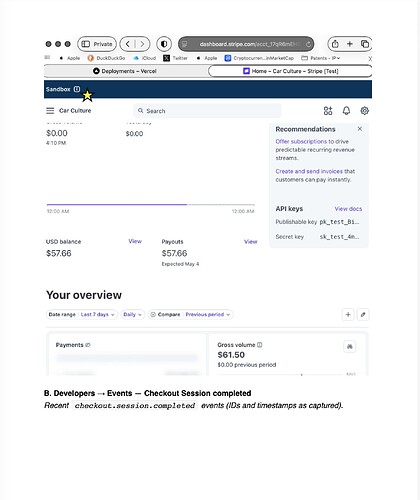
Task: Open the bookmarks bar grid icon
Action: tap(47, 57)
